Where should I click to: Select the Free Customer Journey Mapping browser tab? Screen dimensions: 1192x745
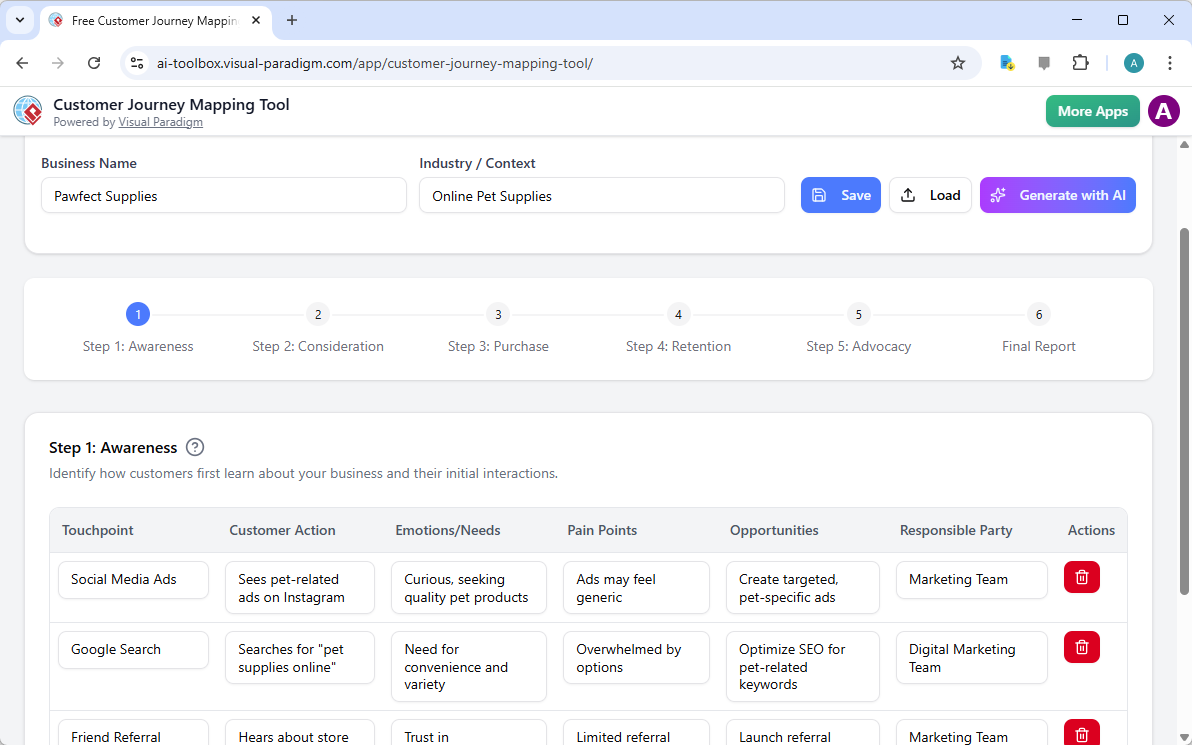pos(150,20)
